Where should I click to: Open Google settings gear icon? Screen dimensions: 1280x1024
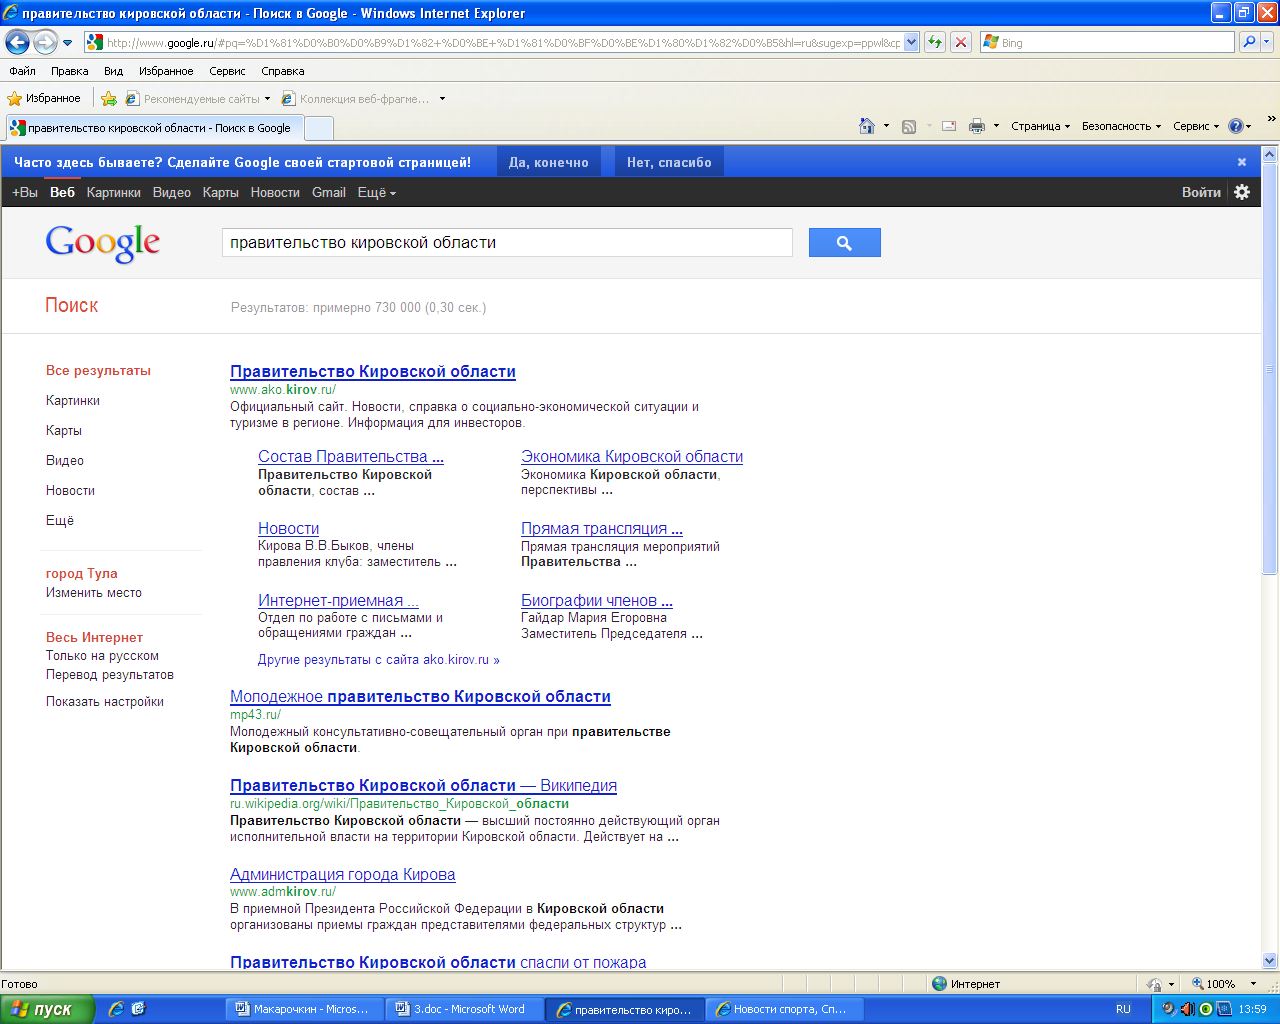point(1242,192)
